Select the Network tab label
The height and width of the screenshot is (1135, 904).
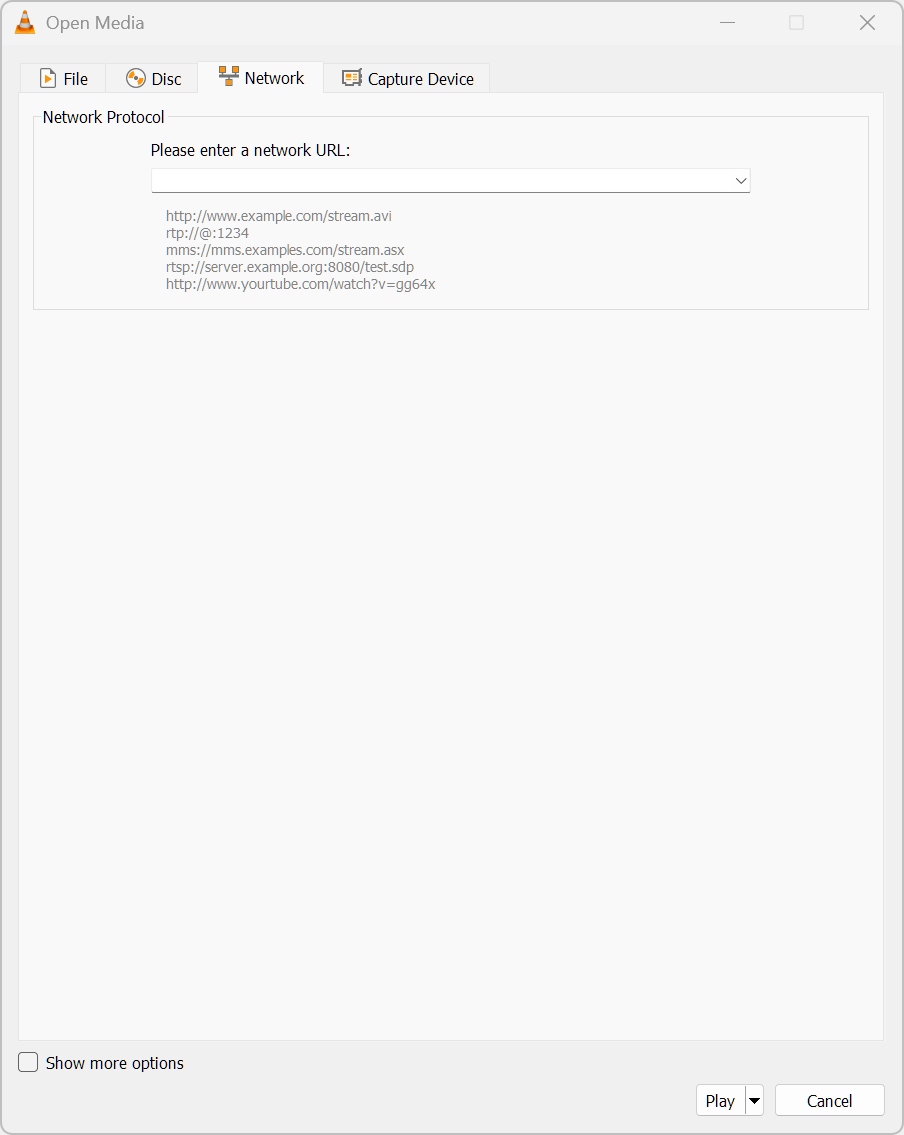(x=274, y=77)
